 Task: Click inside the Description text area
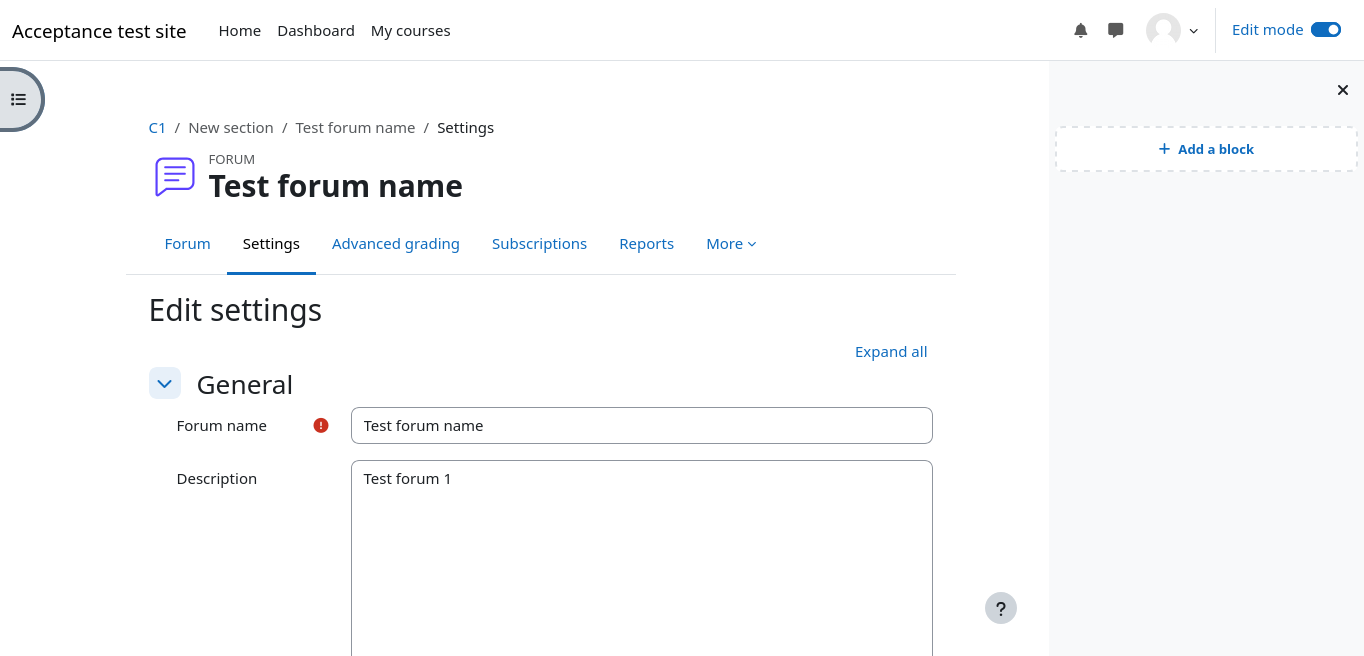(x=641, y=560)
